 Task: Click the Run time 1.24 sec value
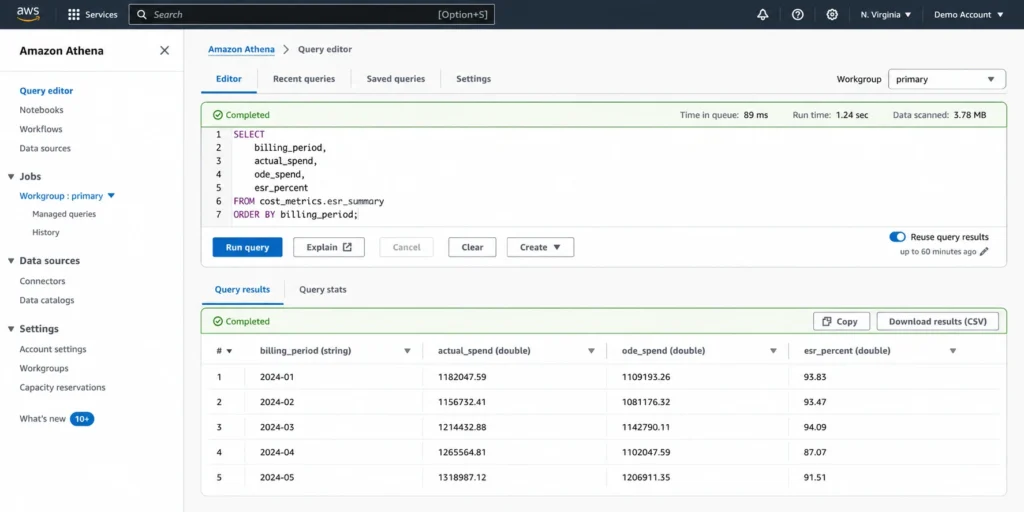pos(852,115)
